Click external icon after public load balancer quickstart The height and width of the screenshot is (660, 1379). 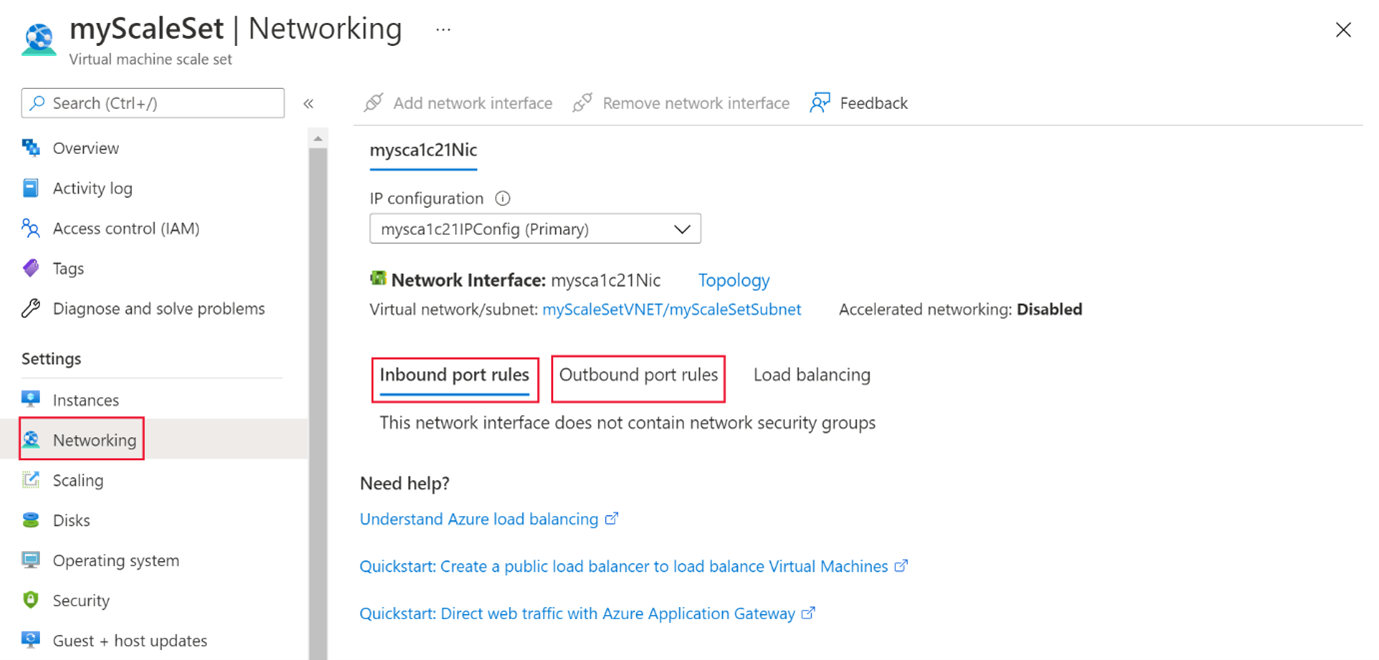pyautogui.click(x=901, y=565)
